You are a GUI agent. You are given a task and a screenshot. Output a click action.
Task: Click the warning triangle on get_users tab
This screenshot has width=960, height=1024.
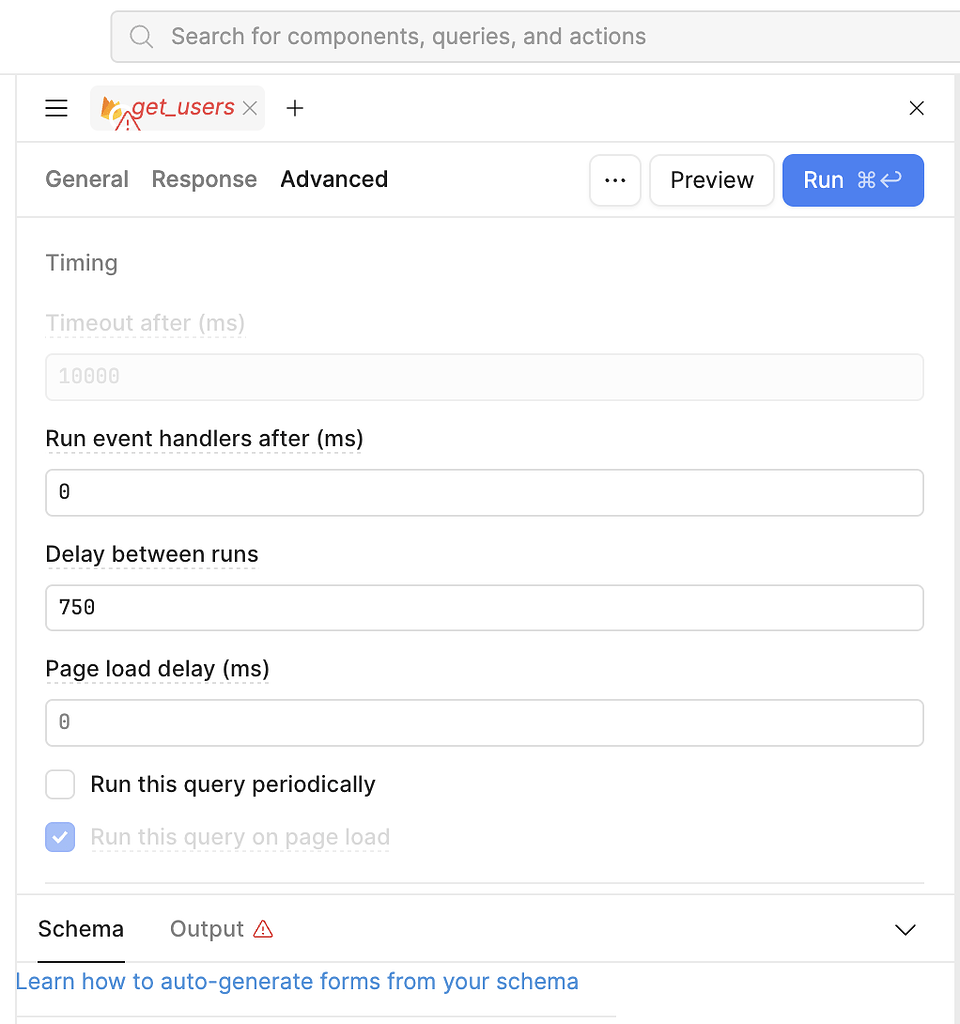[x=128, y=117]
